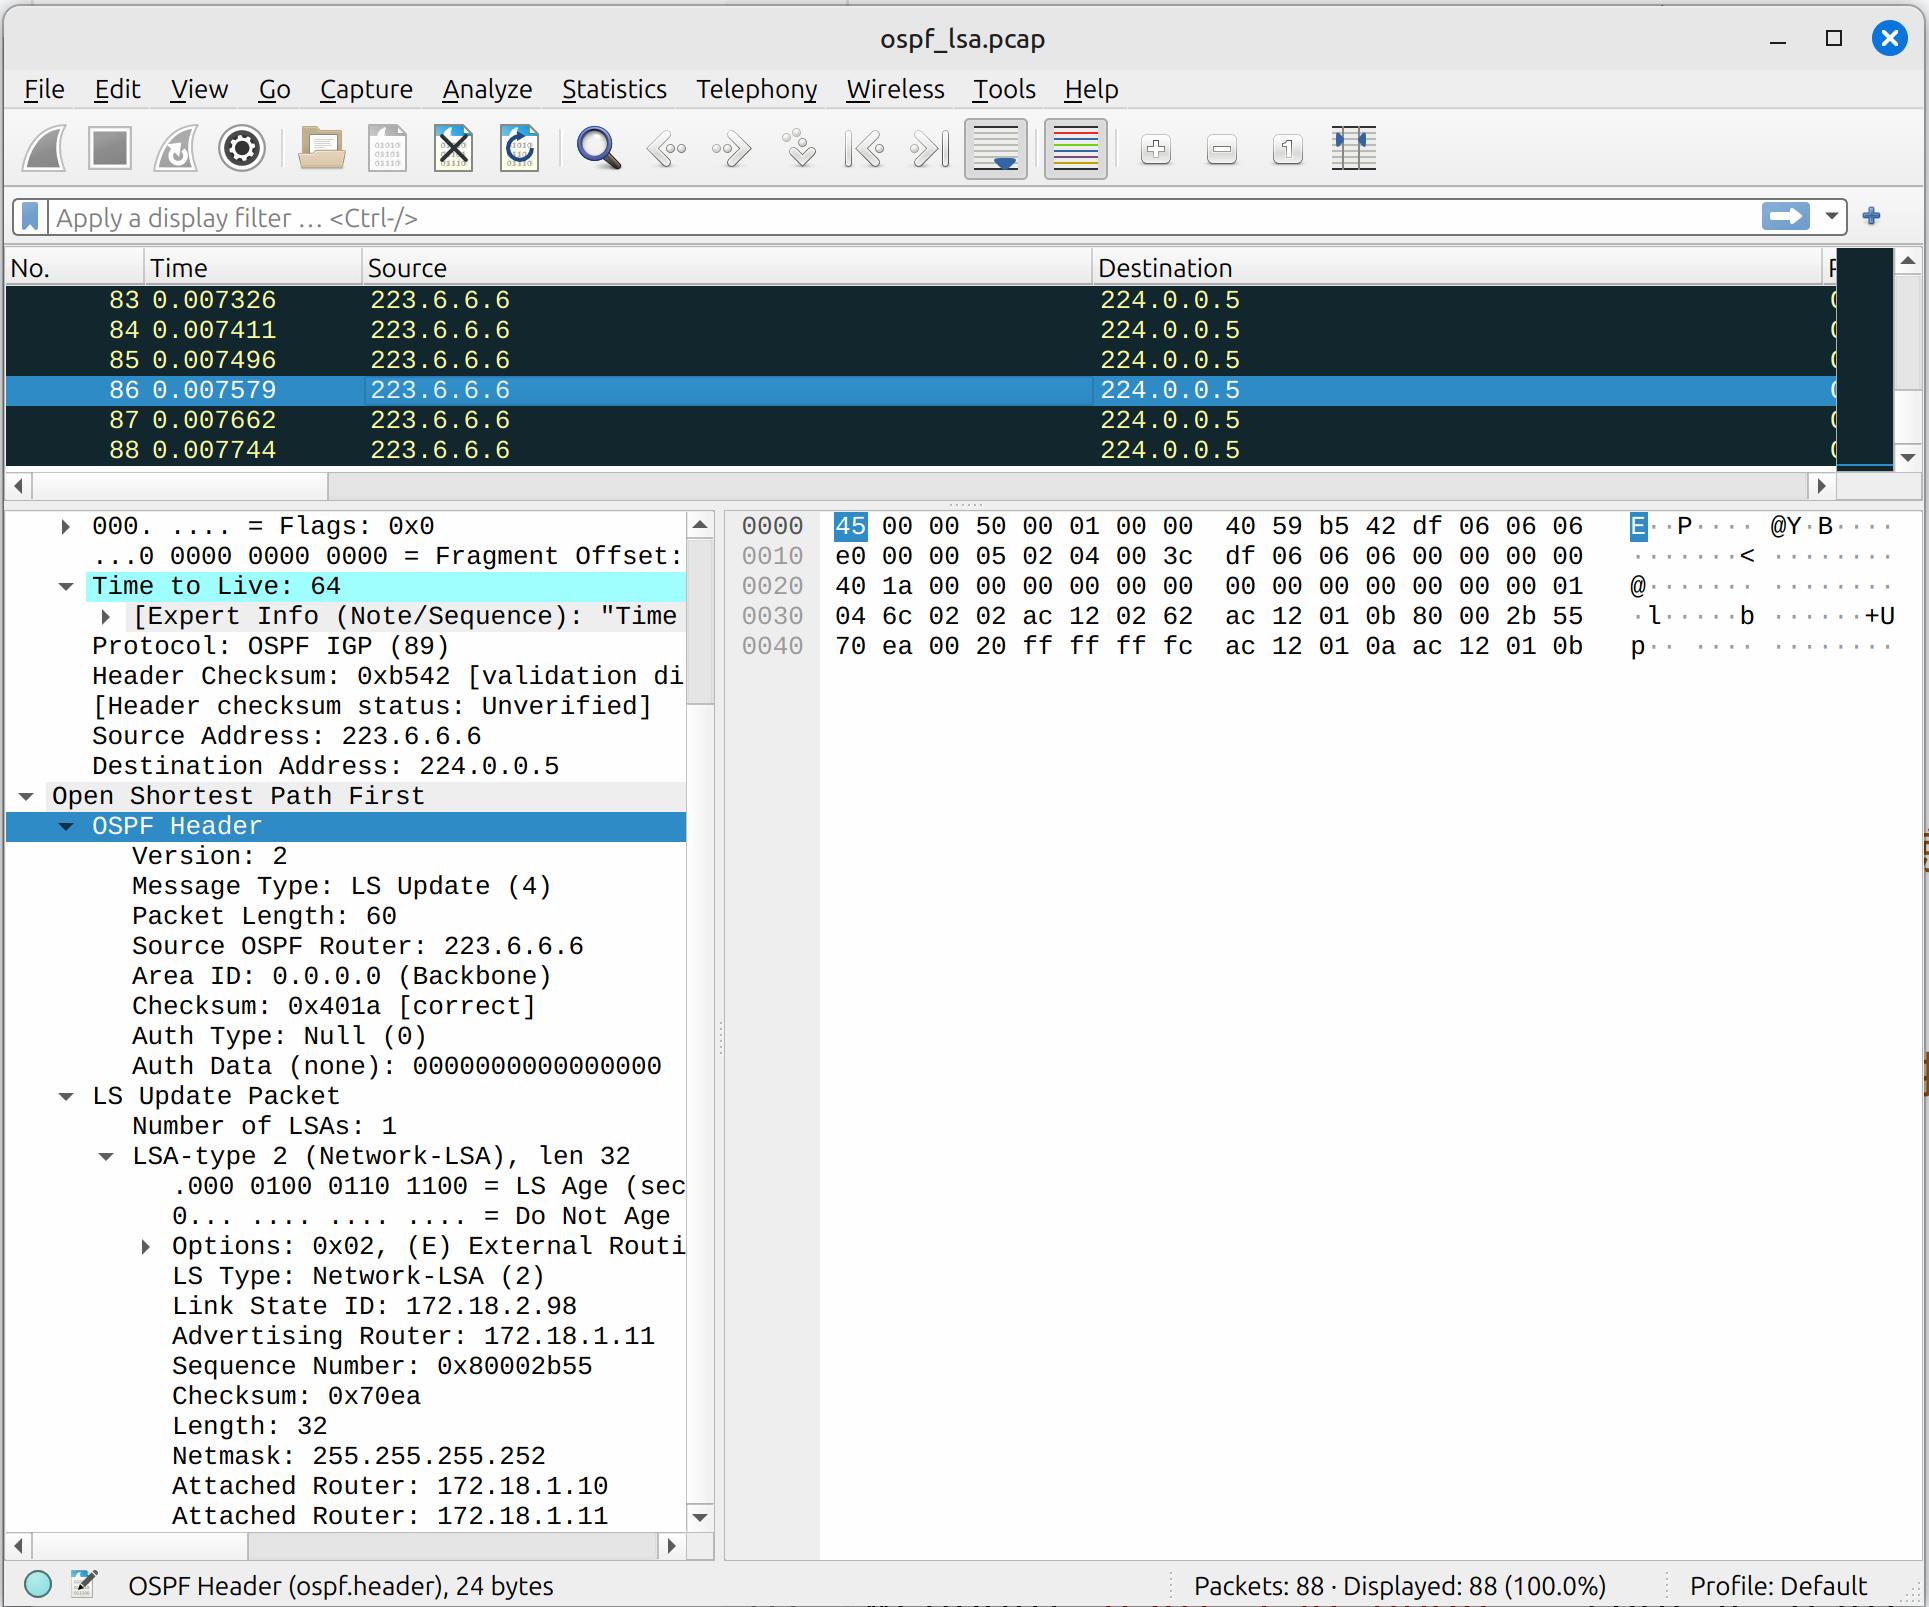Reload this capture file
This screenshot has width=1929, height=1607.
click(519, 150)
